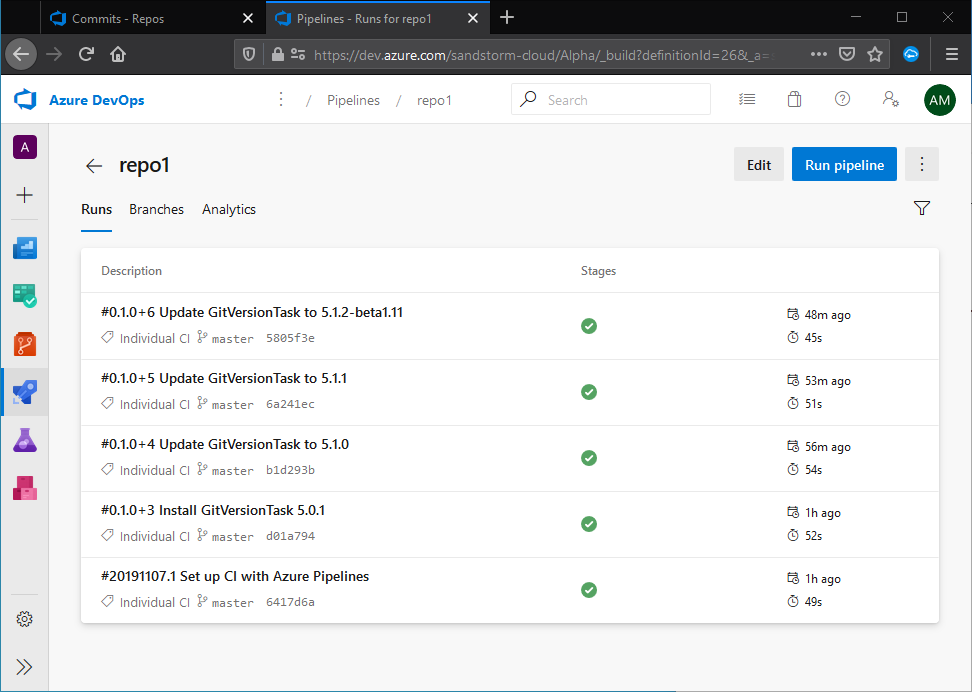Click the repo1 breadcrumb link
This screenshot has width=972, height=692.
pos(434,100)
